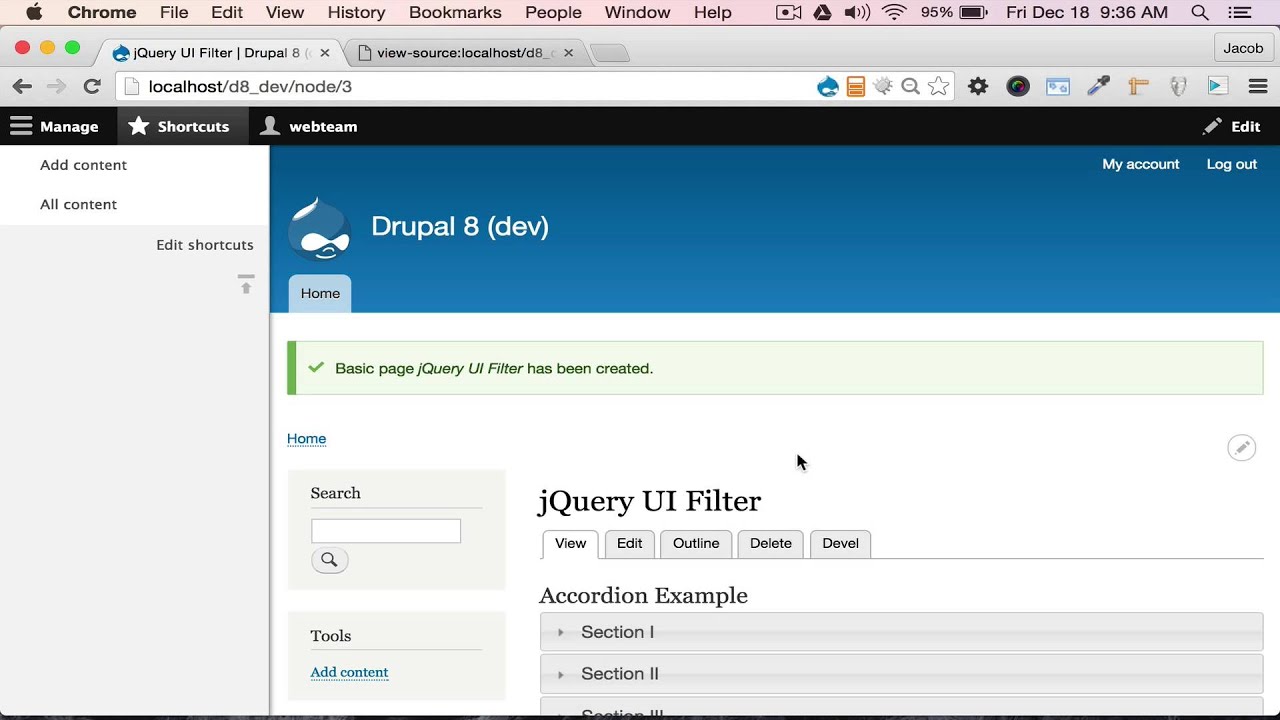The image size is (1280, 720).
Task: Click the Drupal 8 (dev) site name
Action: [x=460, y=227]
